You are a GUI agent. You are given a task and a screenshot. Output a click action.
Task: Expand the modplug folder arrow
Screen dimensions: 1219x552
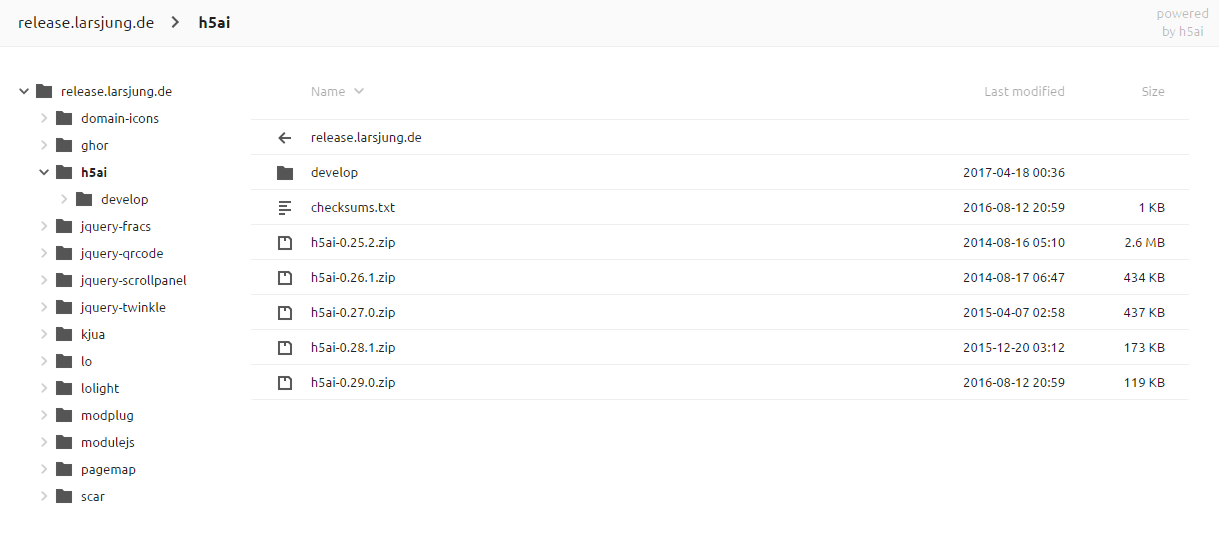[x=44, y=416]
